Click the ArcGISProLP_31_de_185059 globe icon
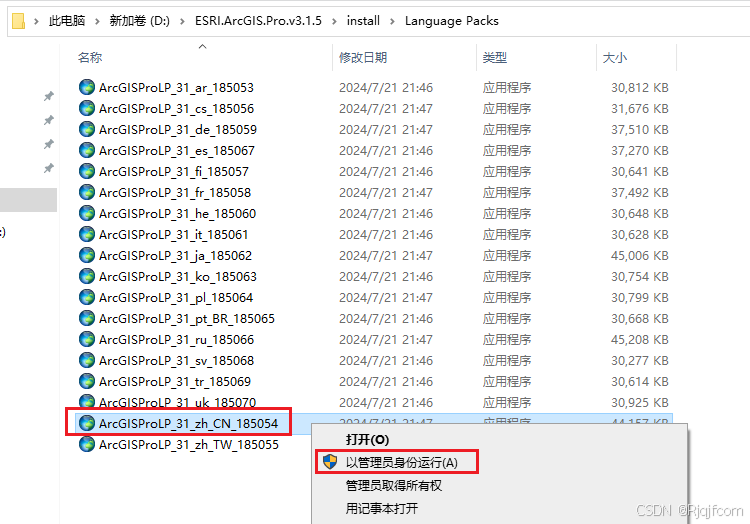The height and width of the screenshot is (524, 750). pyautogui.click(x=87, y=129)
